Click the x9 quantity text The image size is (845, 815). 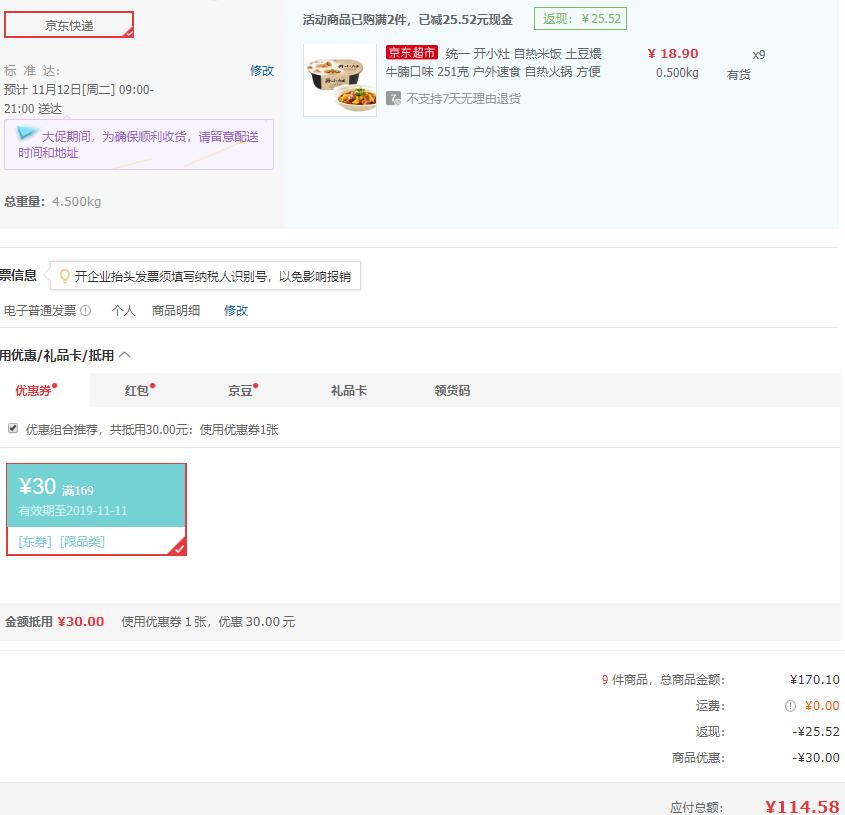759,54
